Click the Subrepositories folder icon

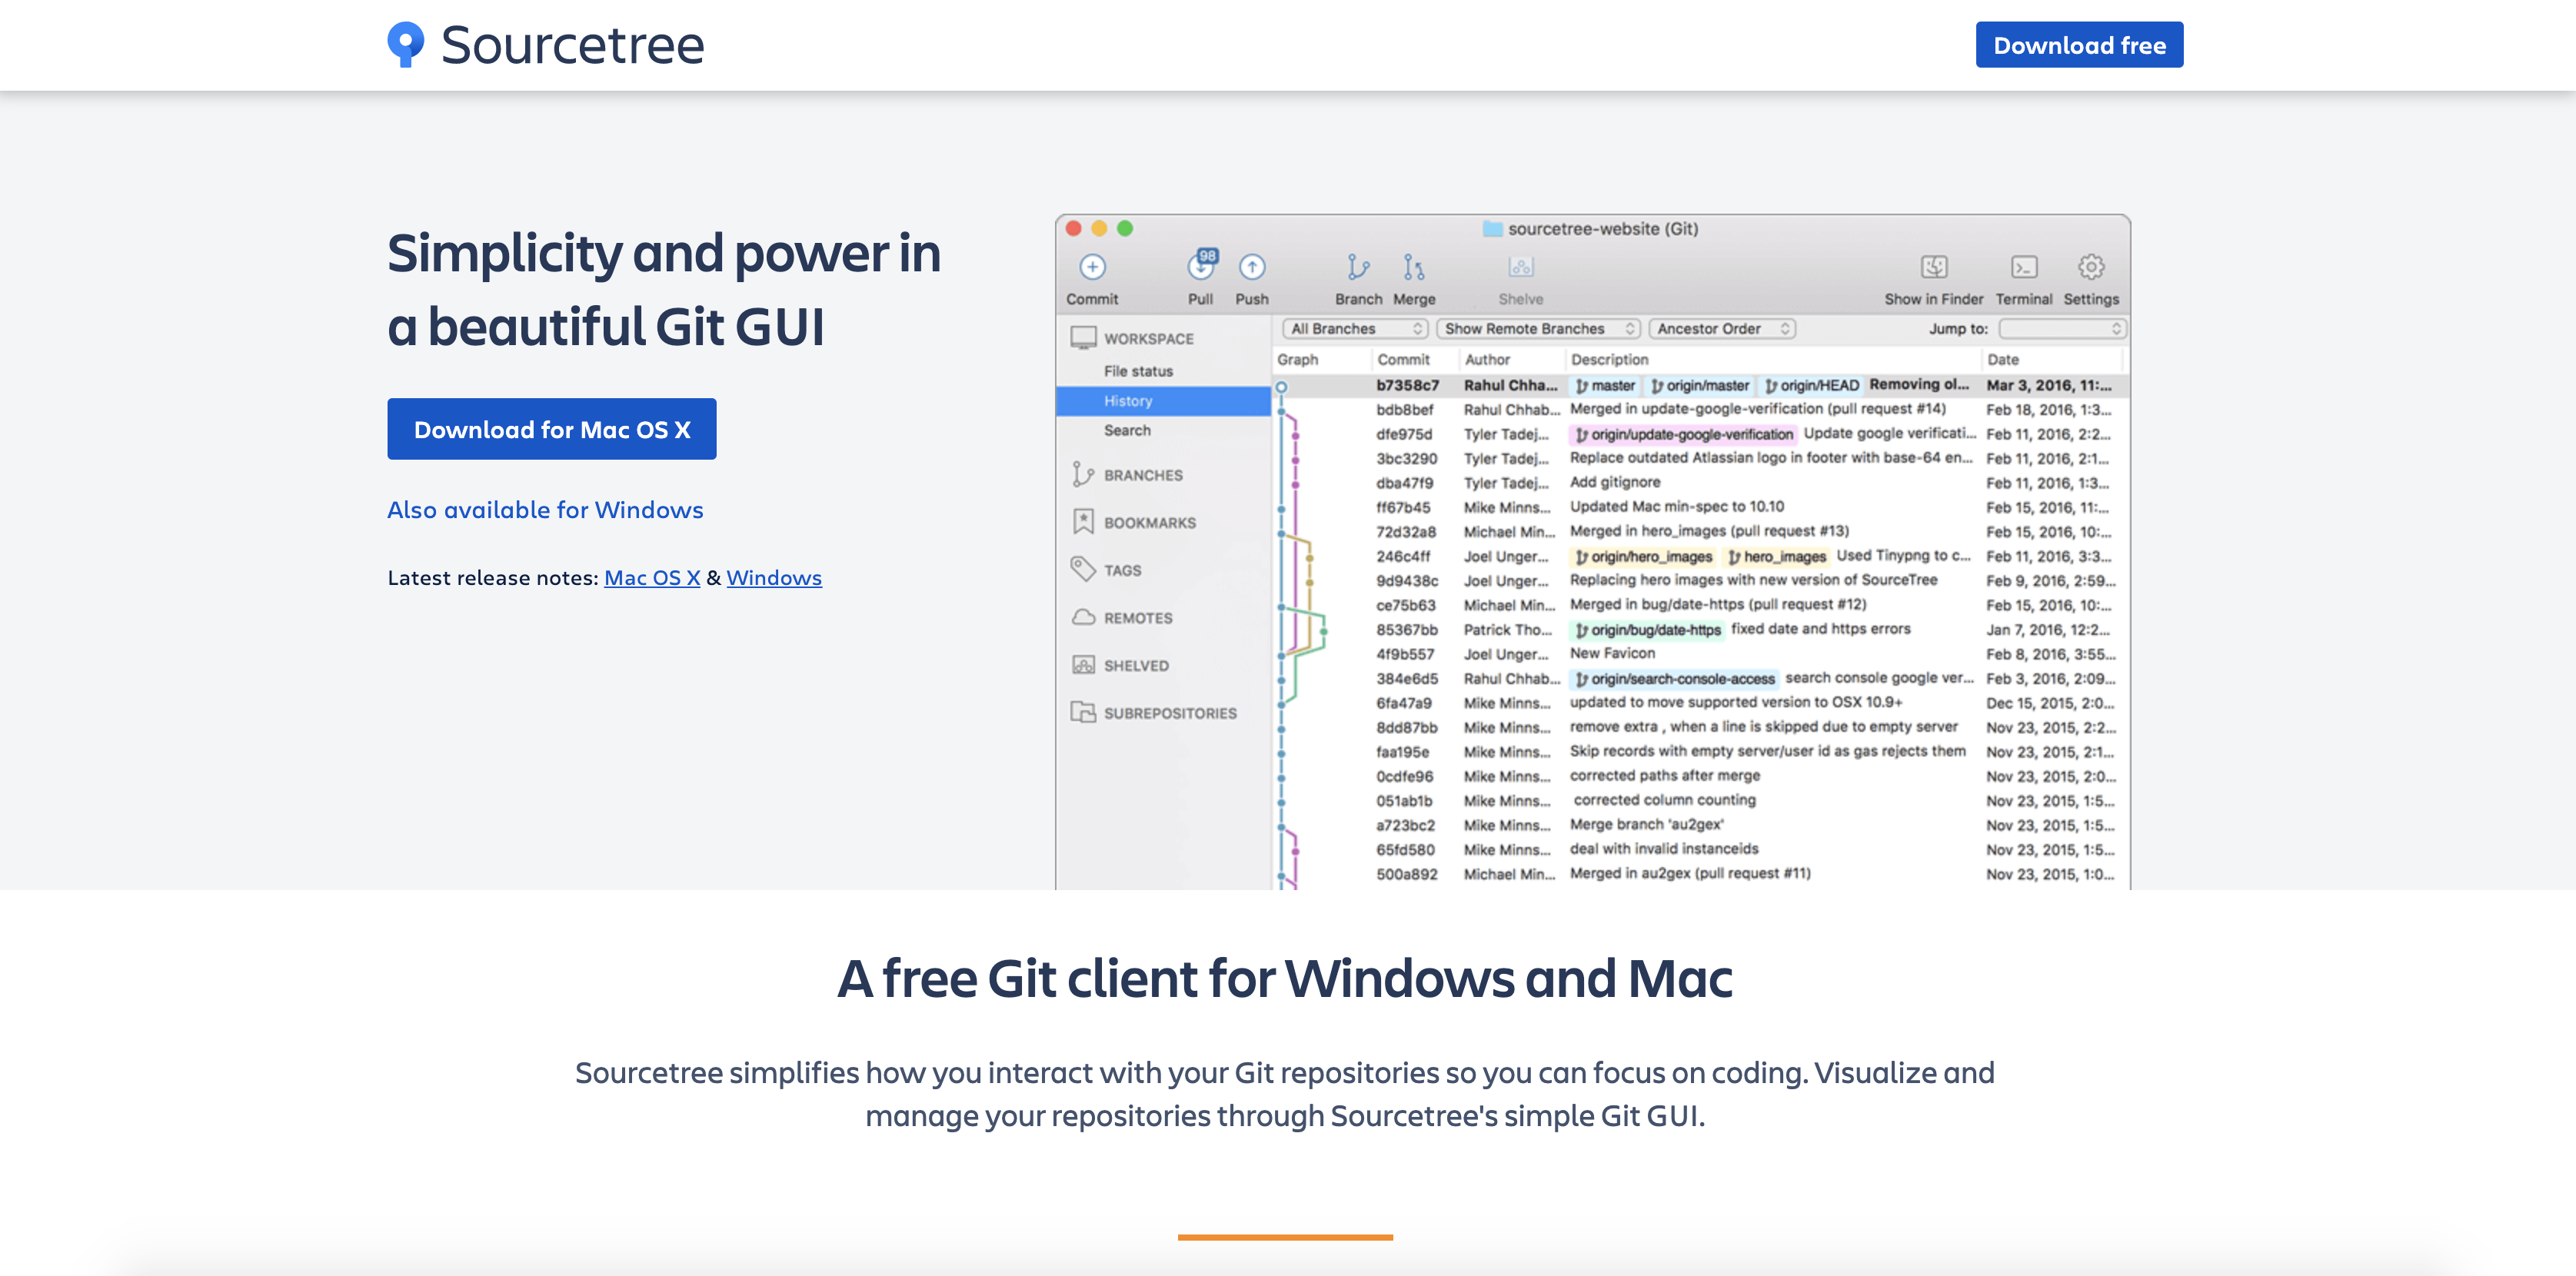[x=1083, y=712]
